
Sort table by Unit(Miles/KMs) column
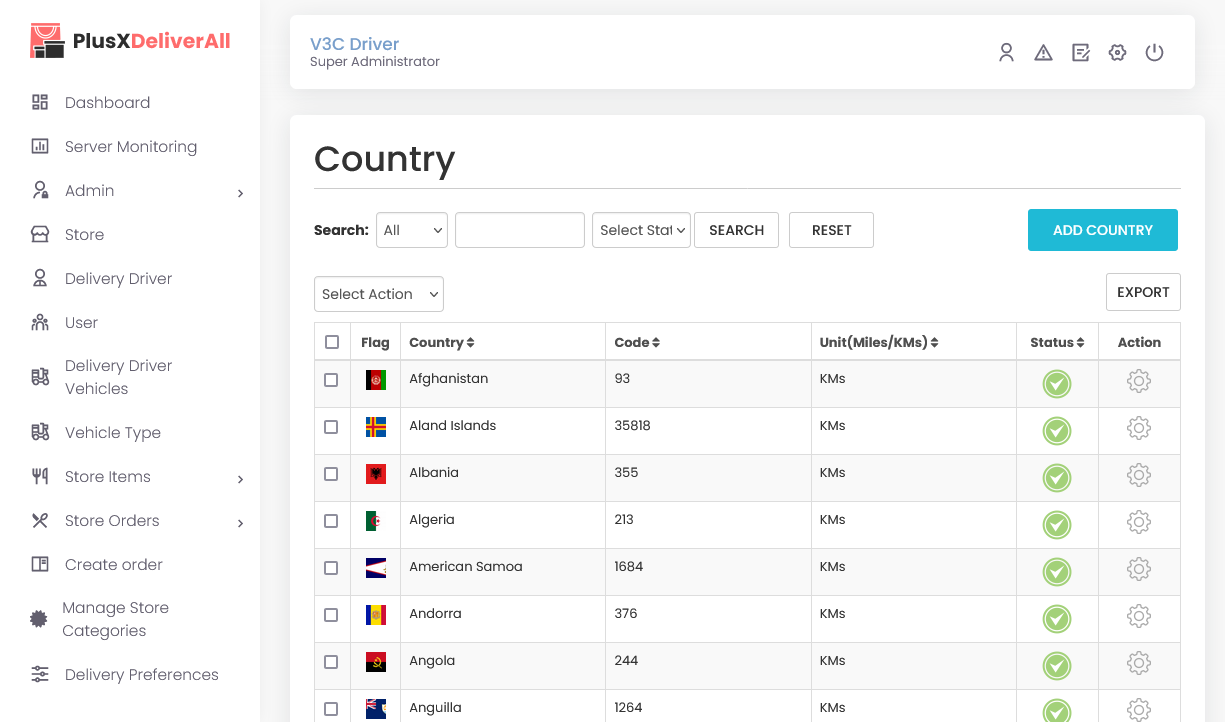click(x=879, y=342)
